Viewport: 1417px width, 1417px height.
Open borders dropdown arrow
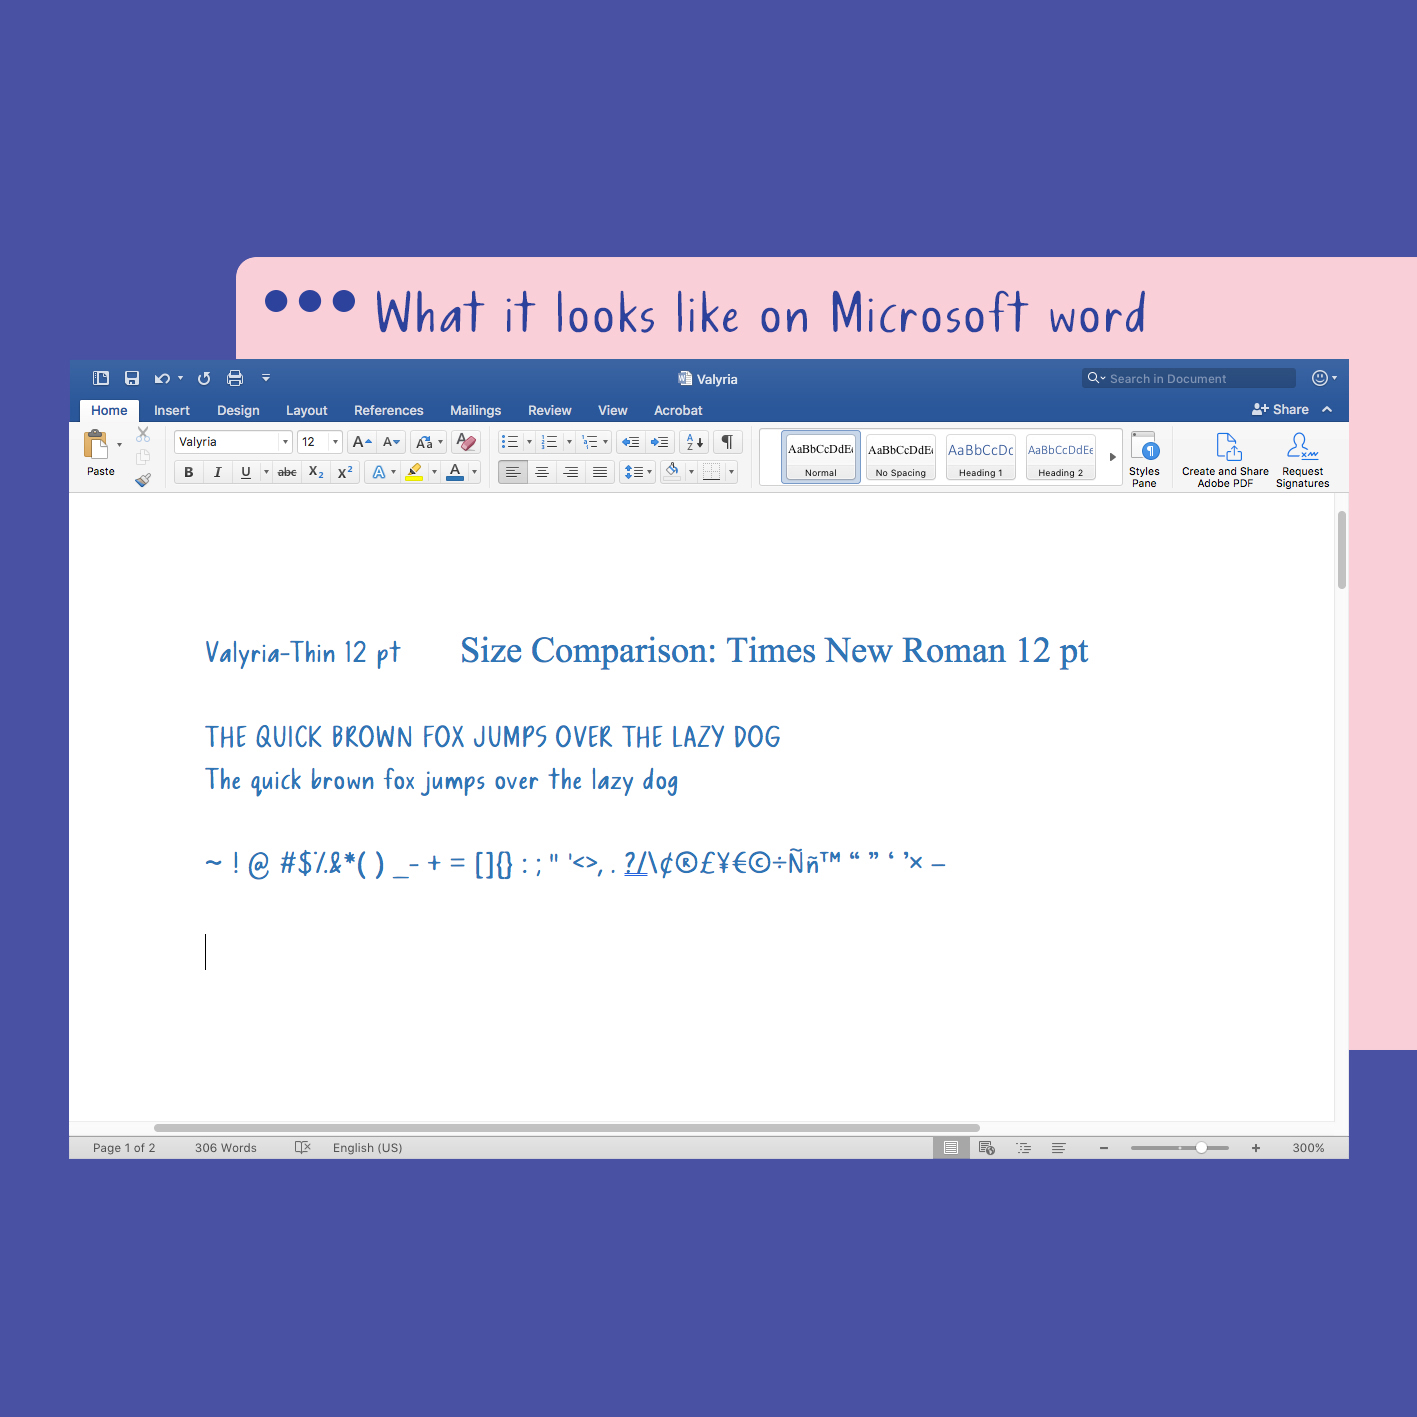click(731, 472)
